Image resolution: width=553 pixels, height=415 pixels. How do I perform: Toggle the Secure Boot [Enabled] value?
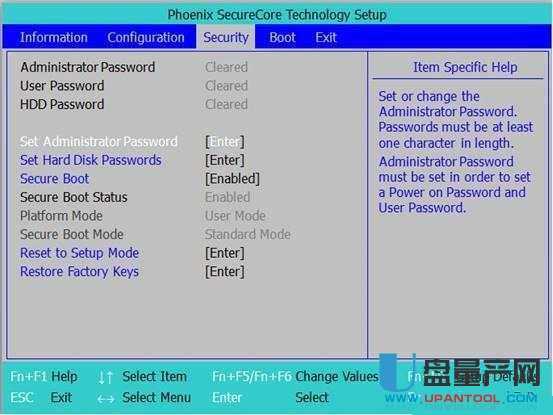point(232,179)
